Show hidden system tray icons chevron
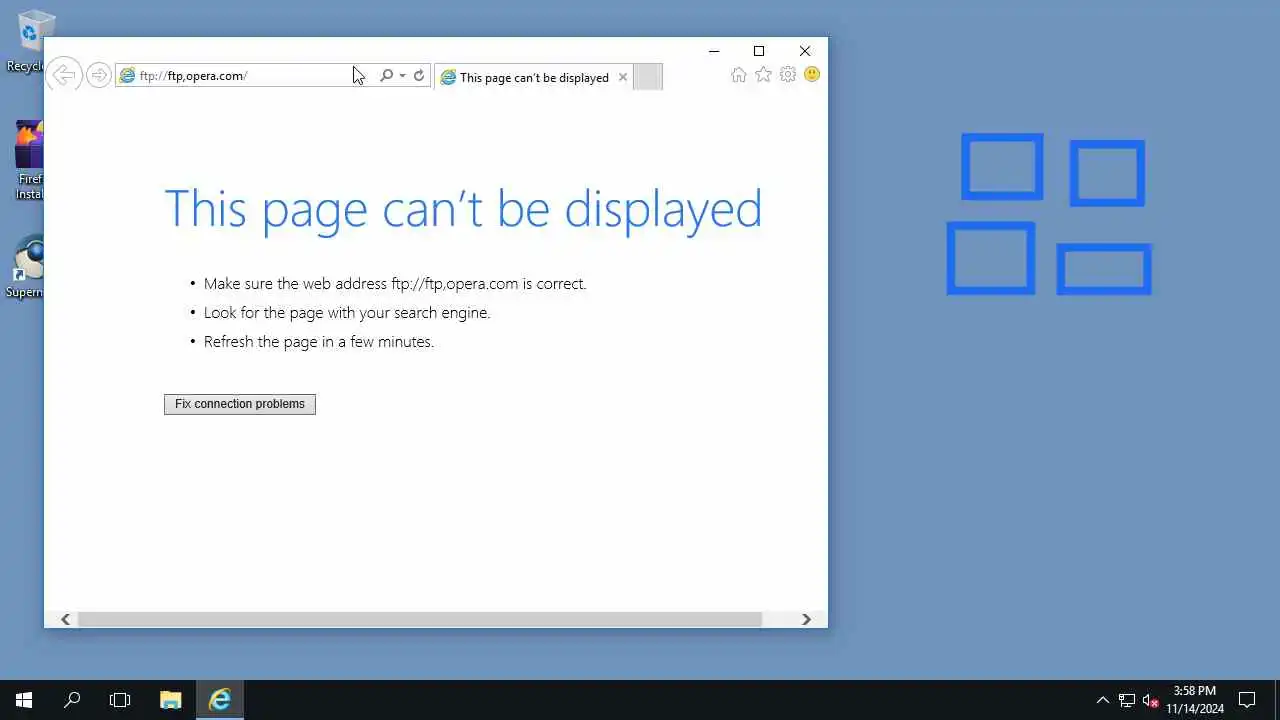The width and height of the screenshot is (1280, 720). click(x=1103, y=700)
